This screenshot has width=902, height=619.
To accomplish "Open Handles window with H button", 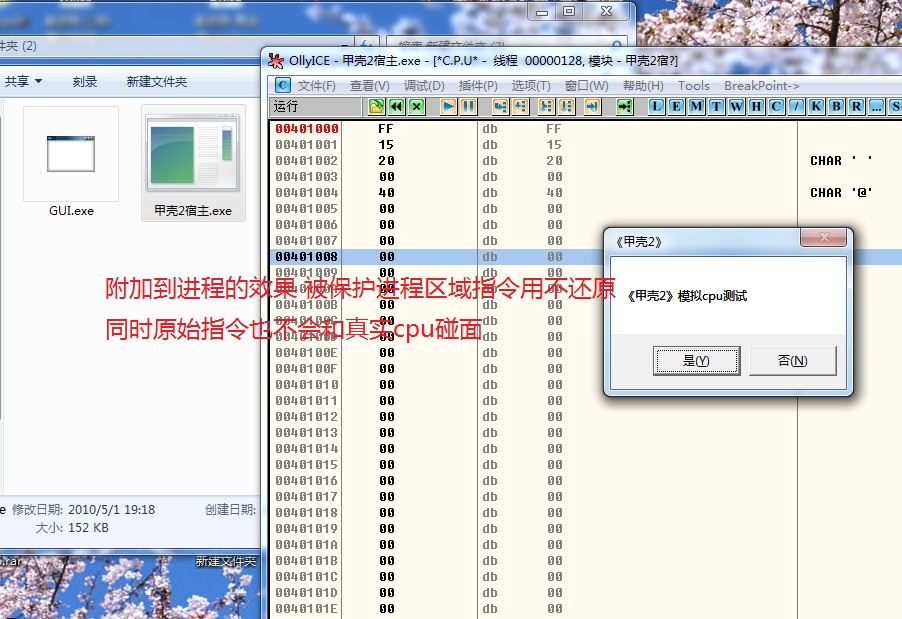I will pyautogui.click(x=756, y=106).
